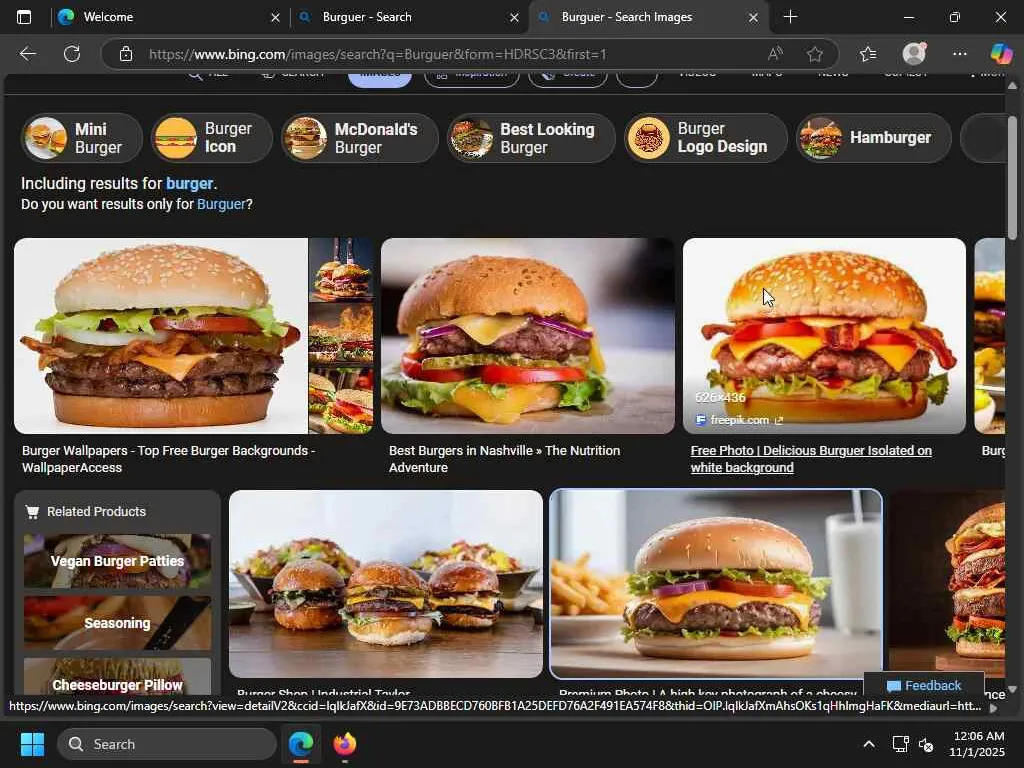The width and height of the screenshot is (1024, 768).
Task: Open the network status tray icon
Action: pyautogui.click(x=901, y=744)
